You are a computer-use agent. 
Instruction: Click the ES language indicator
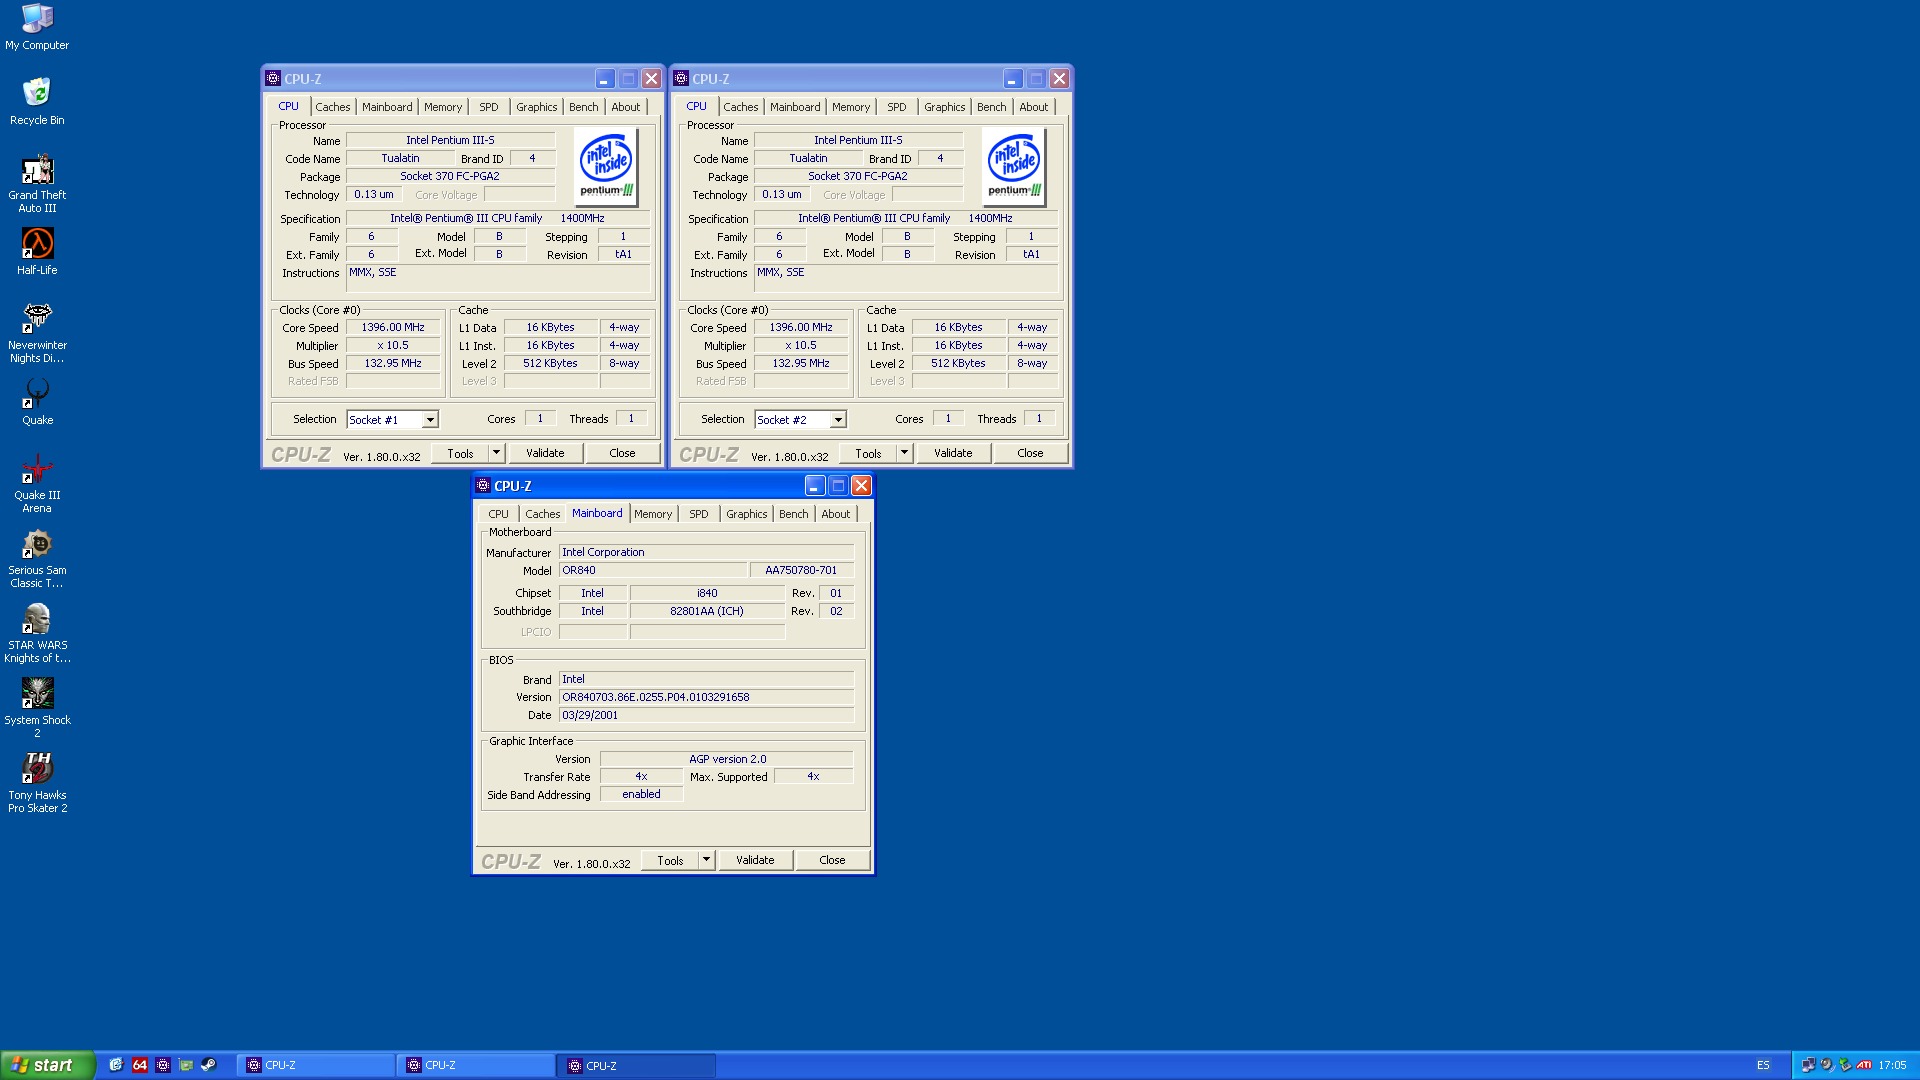[1763, 1065]
